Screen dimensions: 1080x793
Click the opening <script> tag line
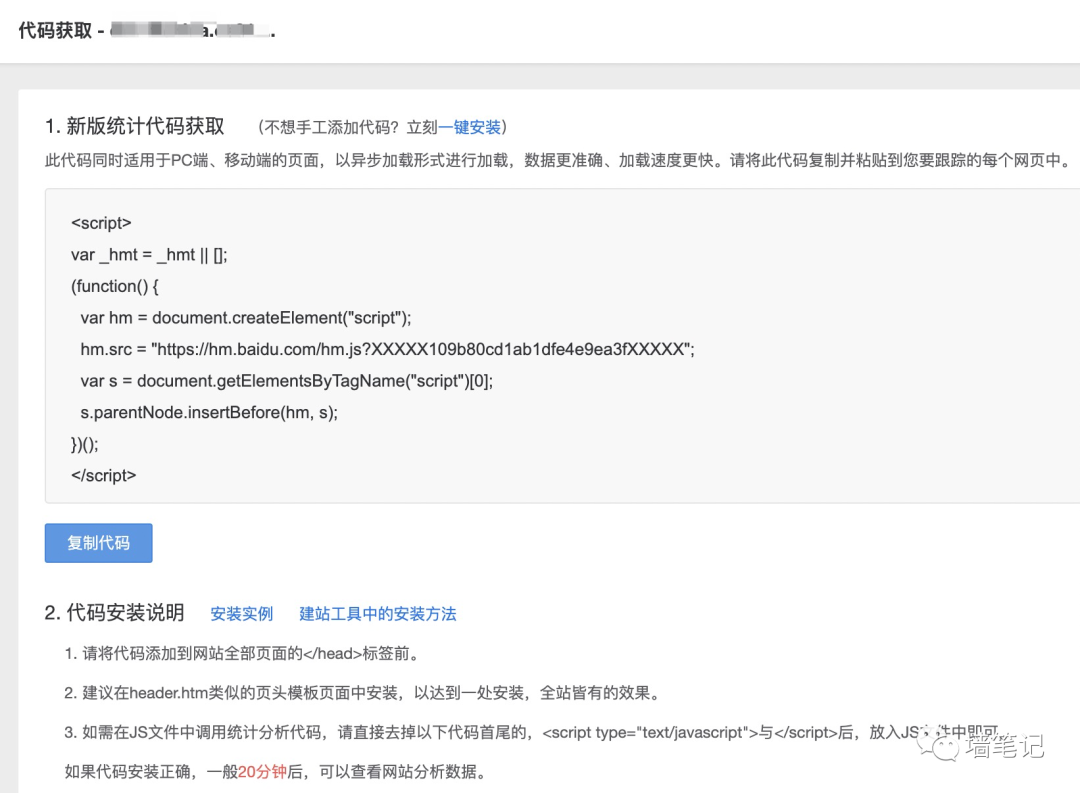click(101, 223)
